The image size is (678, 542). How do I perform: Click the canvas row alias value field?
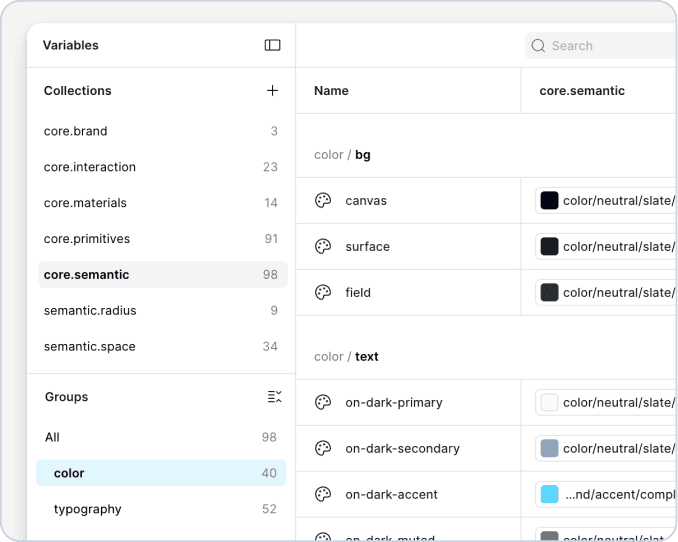(x=606, y=201)
